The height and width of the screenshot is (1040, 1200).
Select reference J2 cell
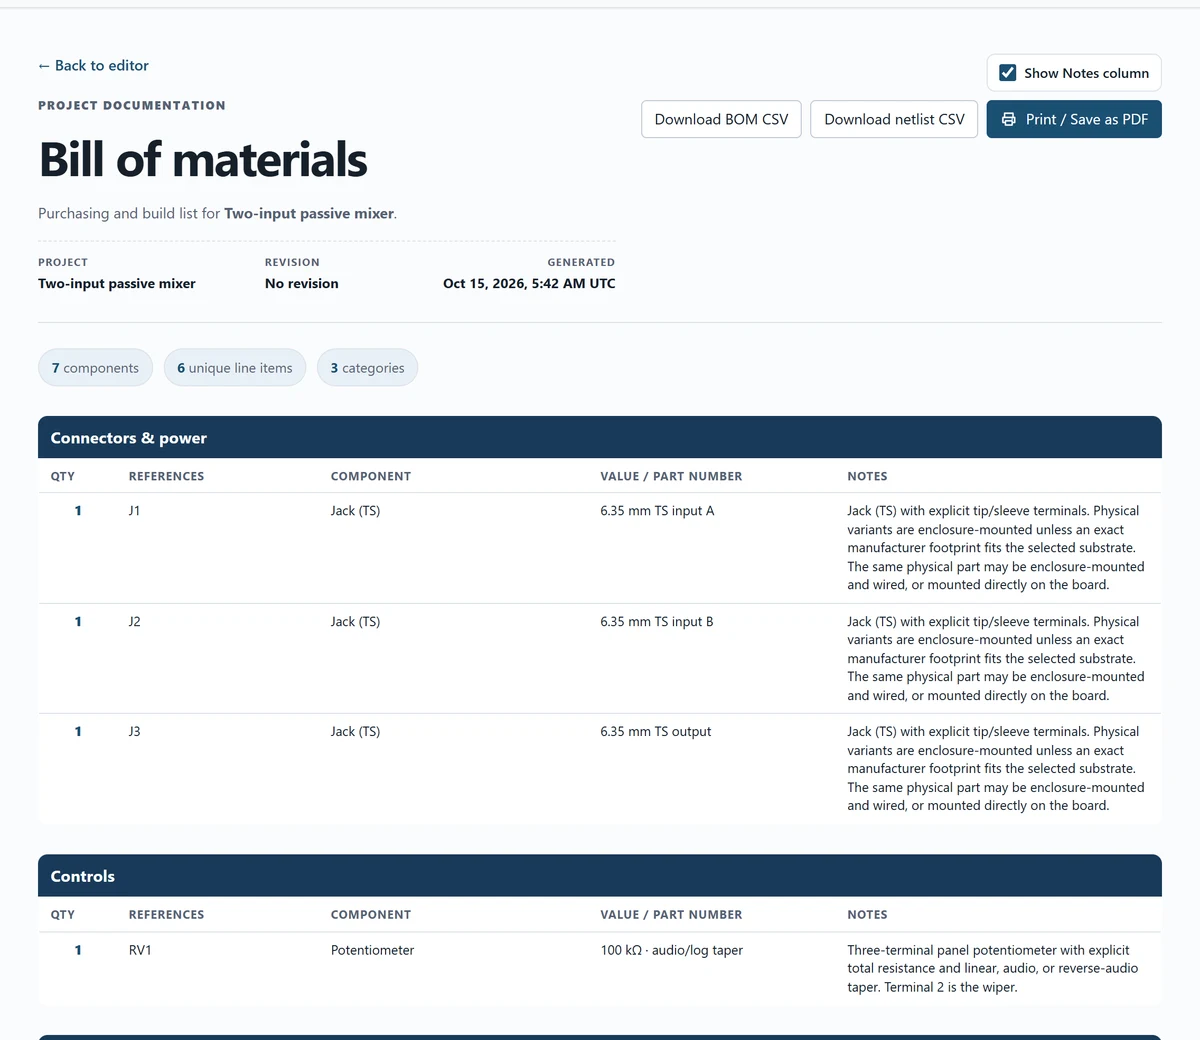(134, 622)
